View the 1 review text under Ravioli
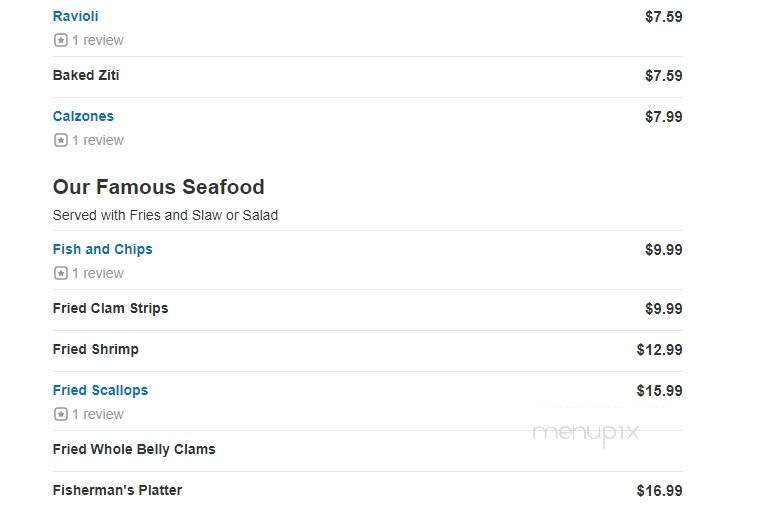 point(98,41)
